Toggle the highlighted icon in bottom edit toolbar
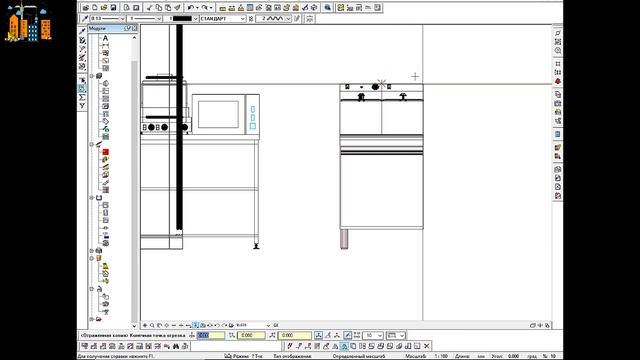Viewport: 640px width, 360px height. (x=344, y=346)
